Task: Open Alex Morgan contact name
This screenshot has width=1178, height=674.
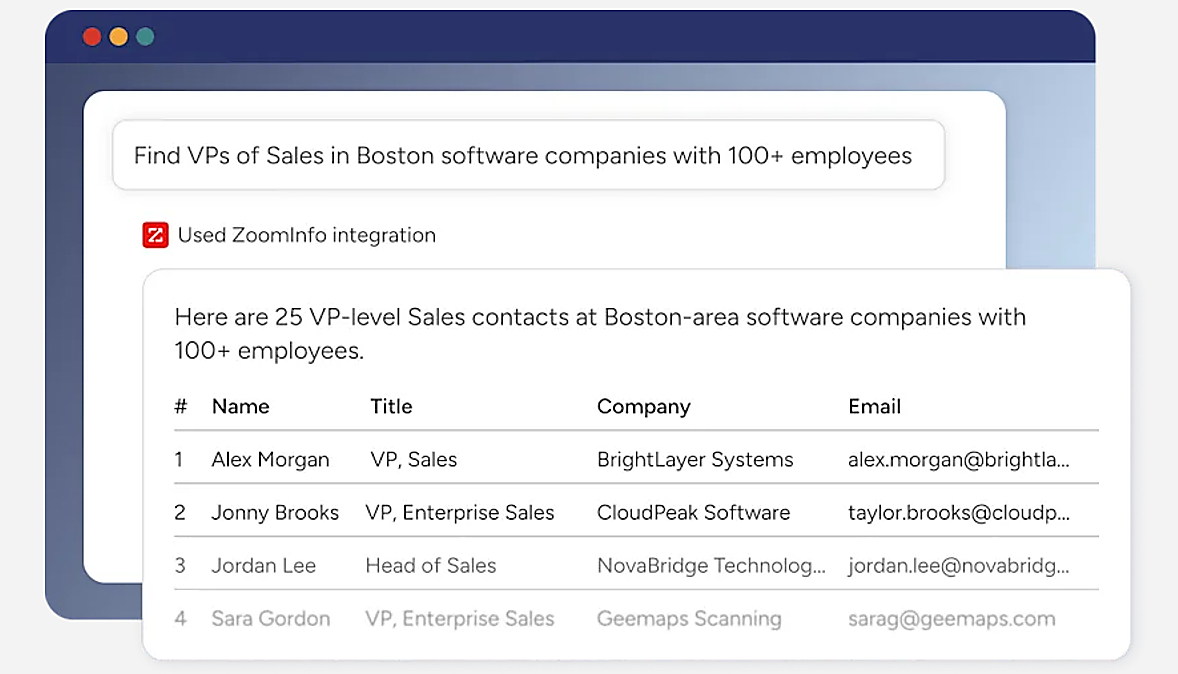Action: 270,460
